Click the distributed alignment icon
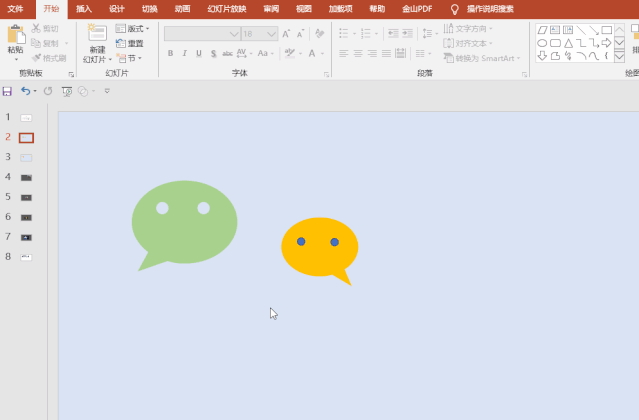639x420 pixels. (x=401, y=53)
